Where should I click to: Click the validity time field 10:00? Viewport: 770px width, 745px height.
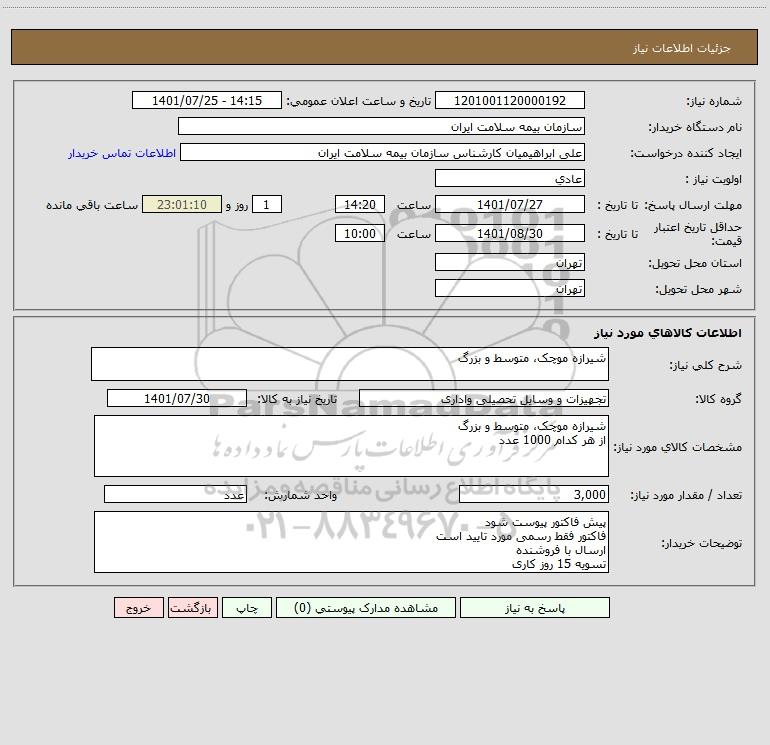[x=359, y=233]
